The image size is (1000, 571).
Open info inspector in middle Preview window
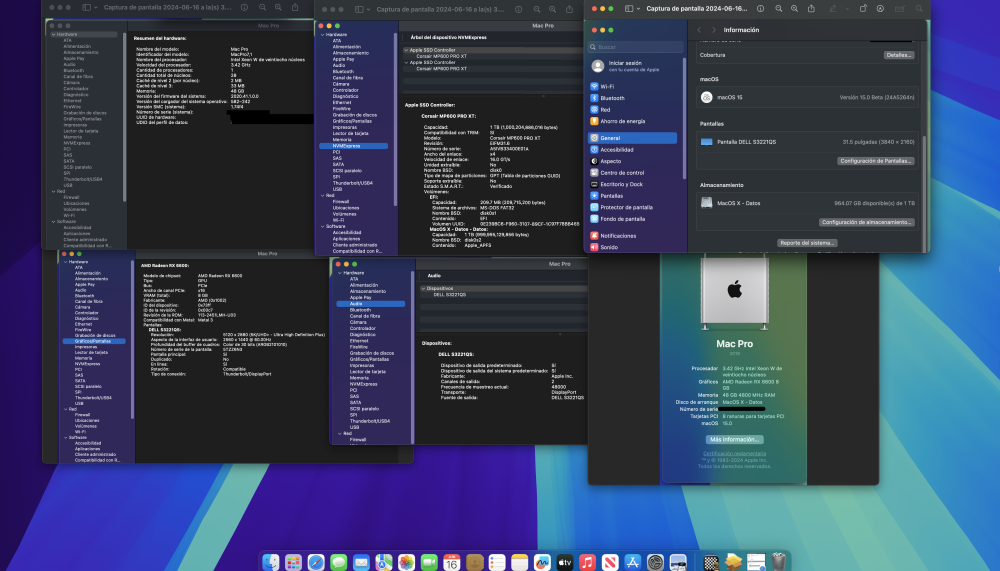[x=518, y=10]
